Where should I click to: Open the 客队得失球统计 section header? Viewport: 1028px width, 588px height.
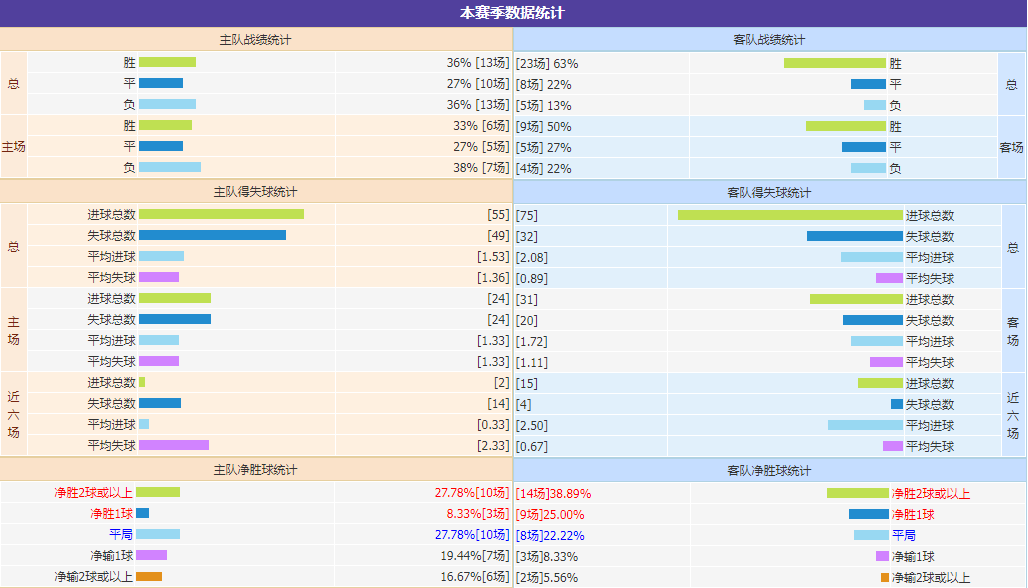pos(769,193)
